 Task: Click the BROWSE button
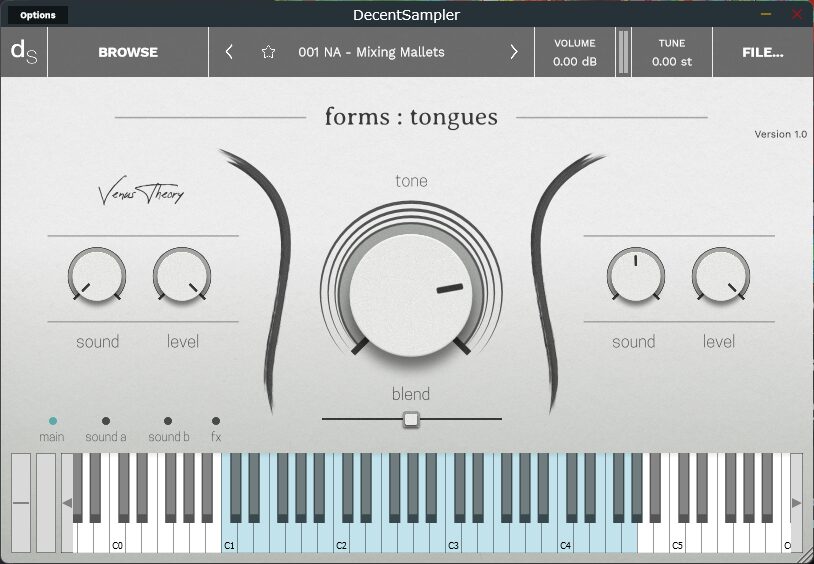pos(127,52)
